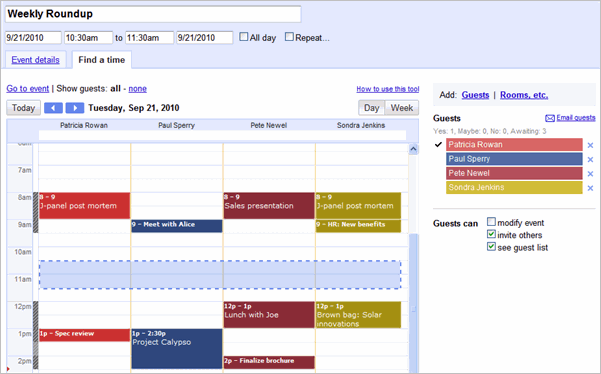This screenshot has width=601, height=374.
Task: Click the end time field 11:30am
Action: [149, 38]
